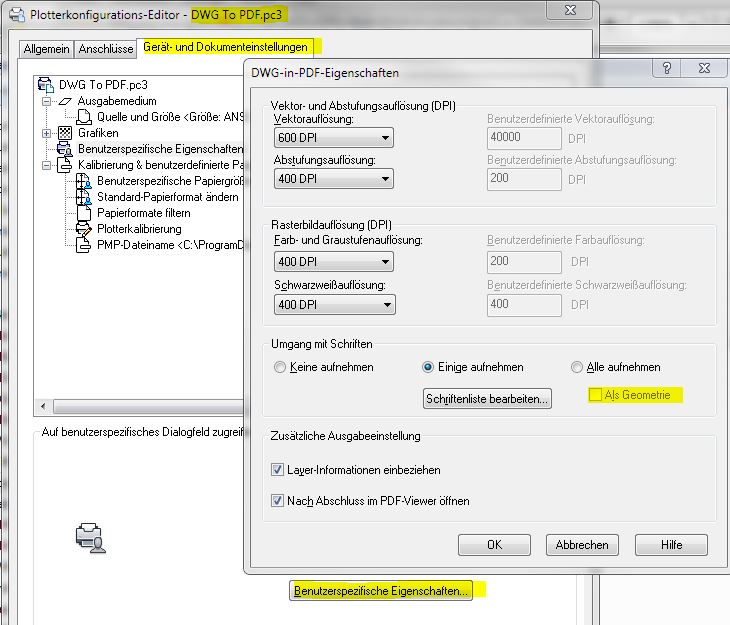Click Benutzerdefinierte Schwarzweißauflösung field 400

click(524, 305)
